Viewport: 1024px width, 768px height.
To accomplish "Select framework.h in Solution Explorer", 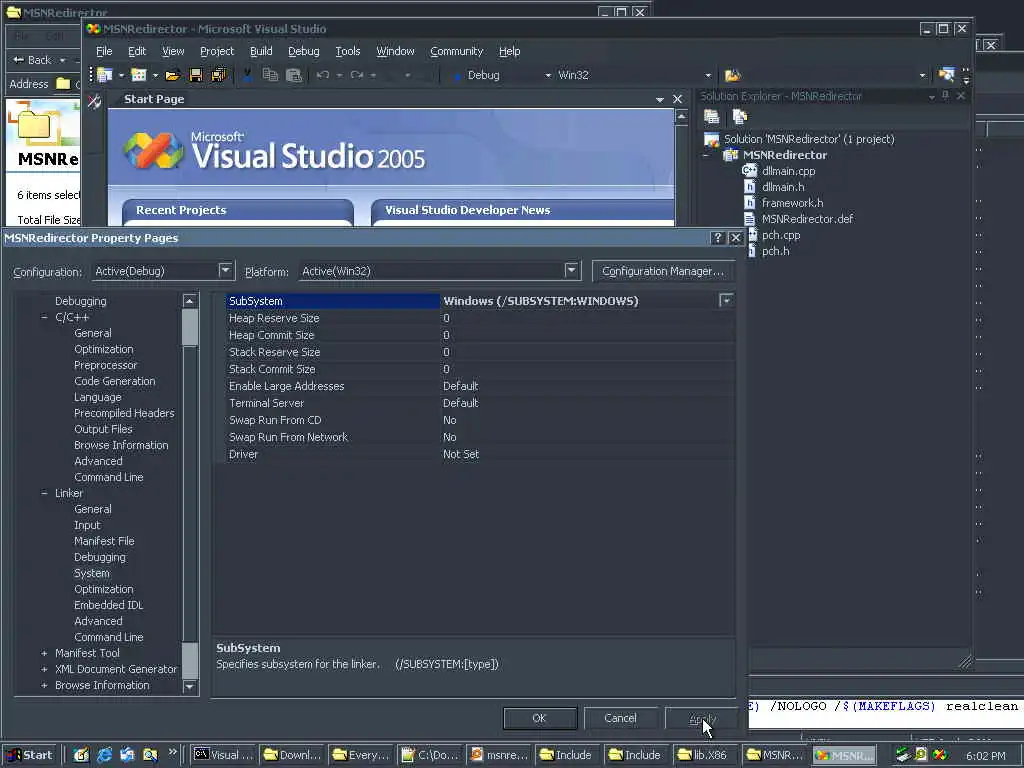I will pyautogui.click(x=792, y=203).
